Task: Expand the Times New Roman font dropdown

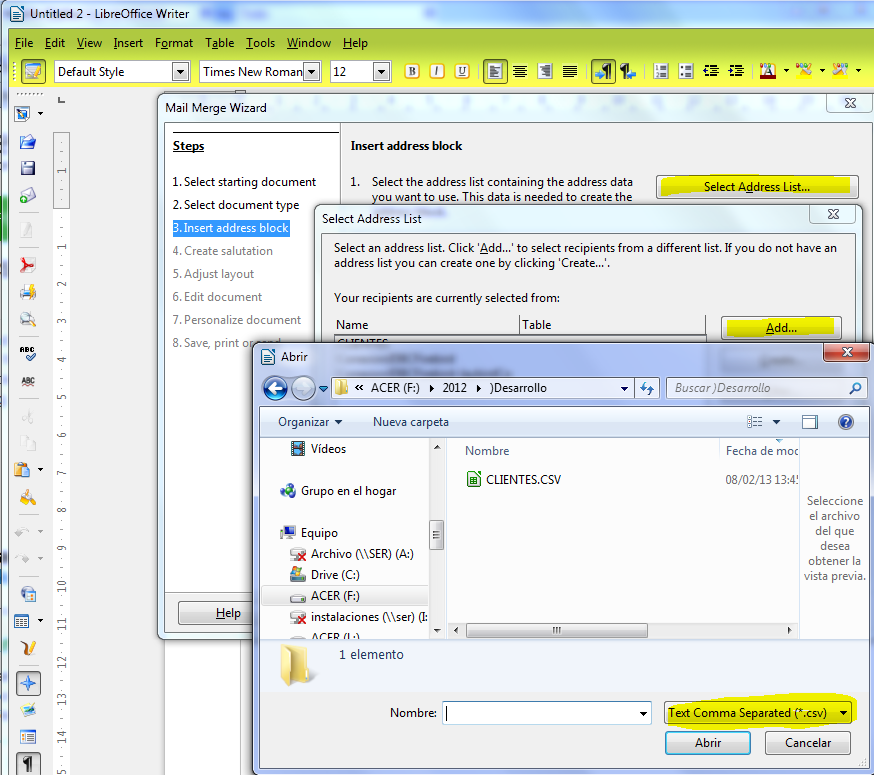Action: (x=312, y=72)
